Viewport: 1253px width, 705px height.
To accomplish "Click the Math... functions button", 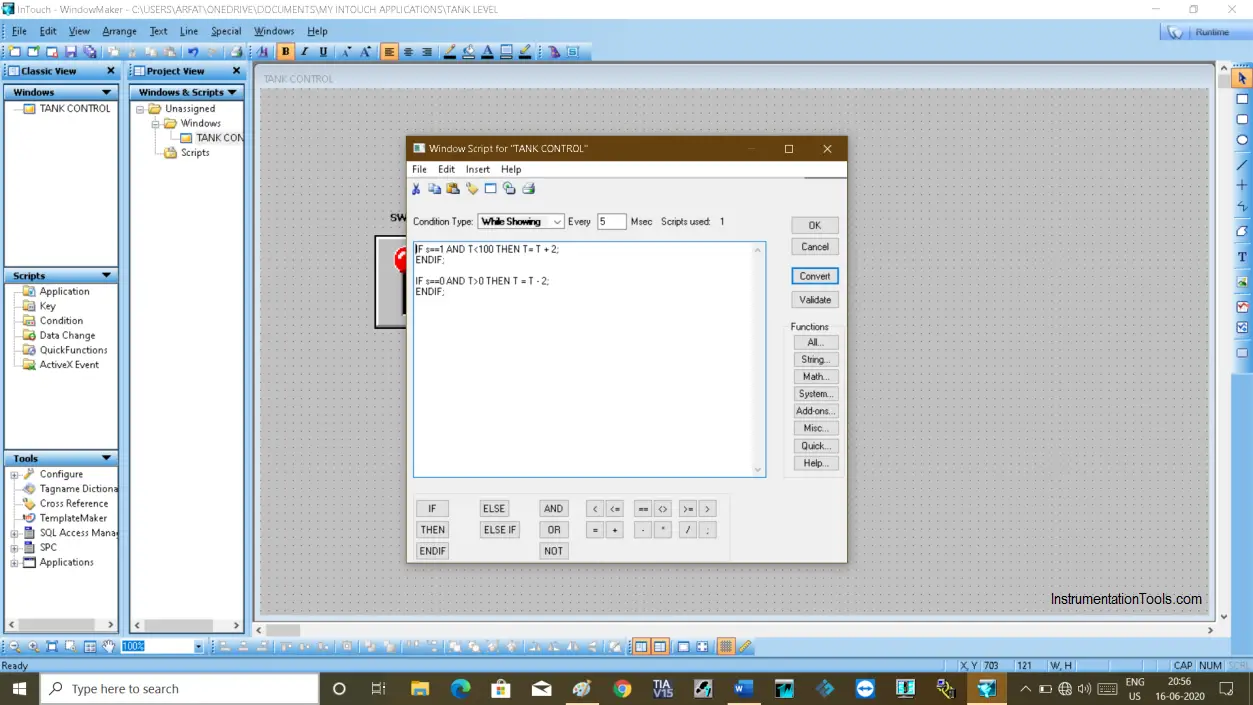I will (x=815, y=377).
